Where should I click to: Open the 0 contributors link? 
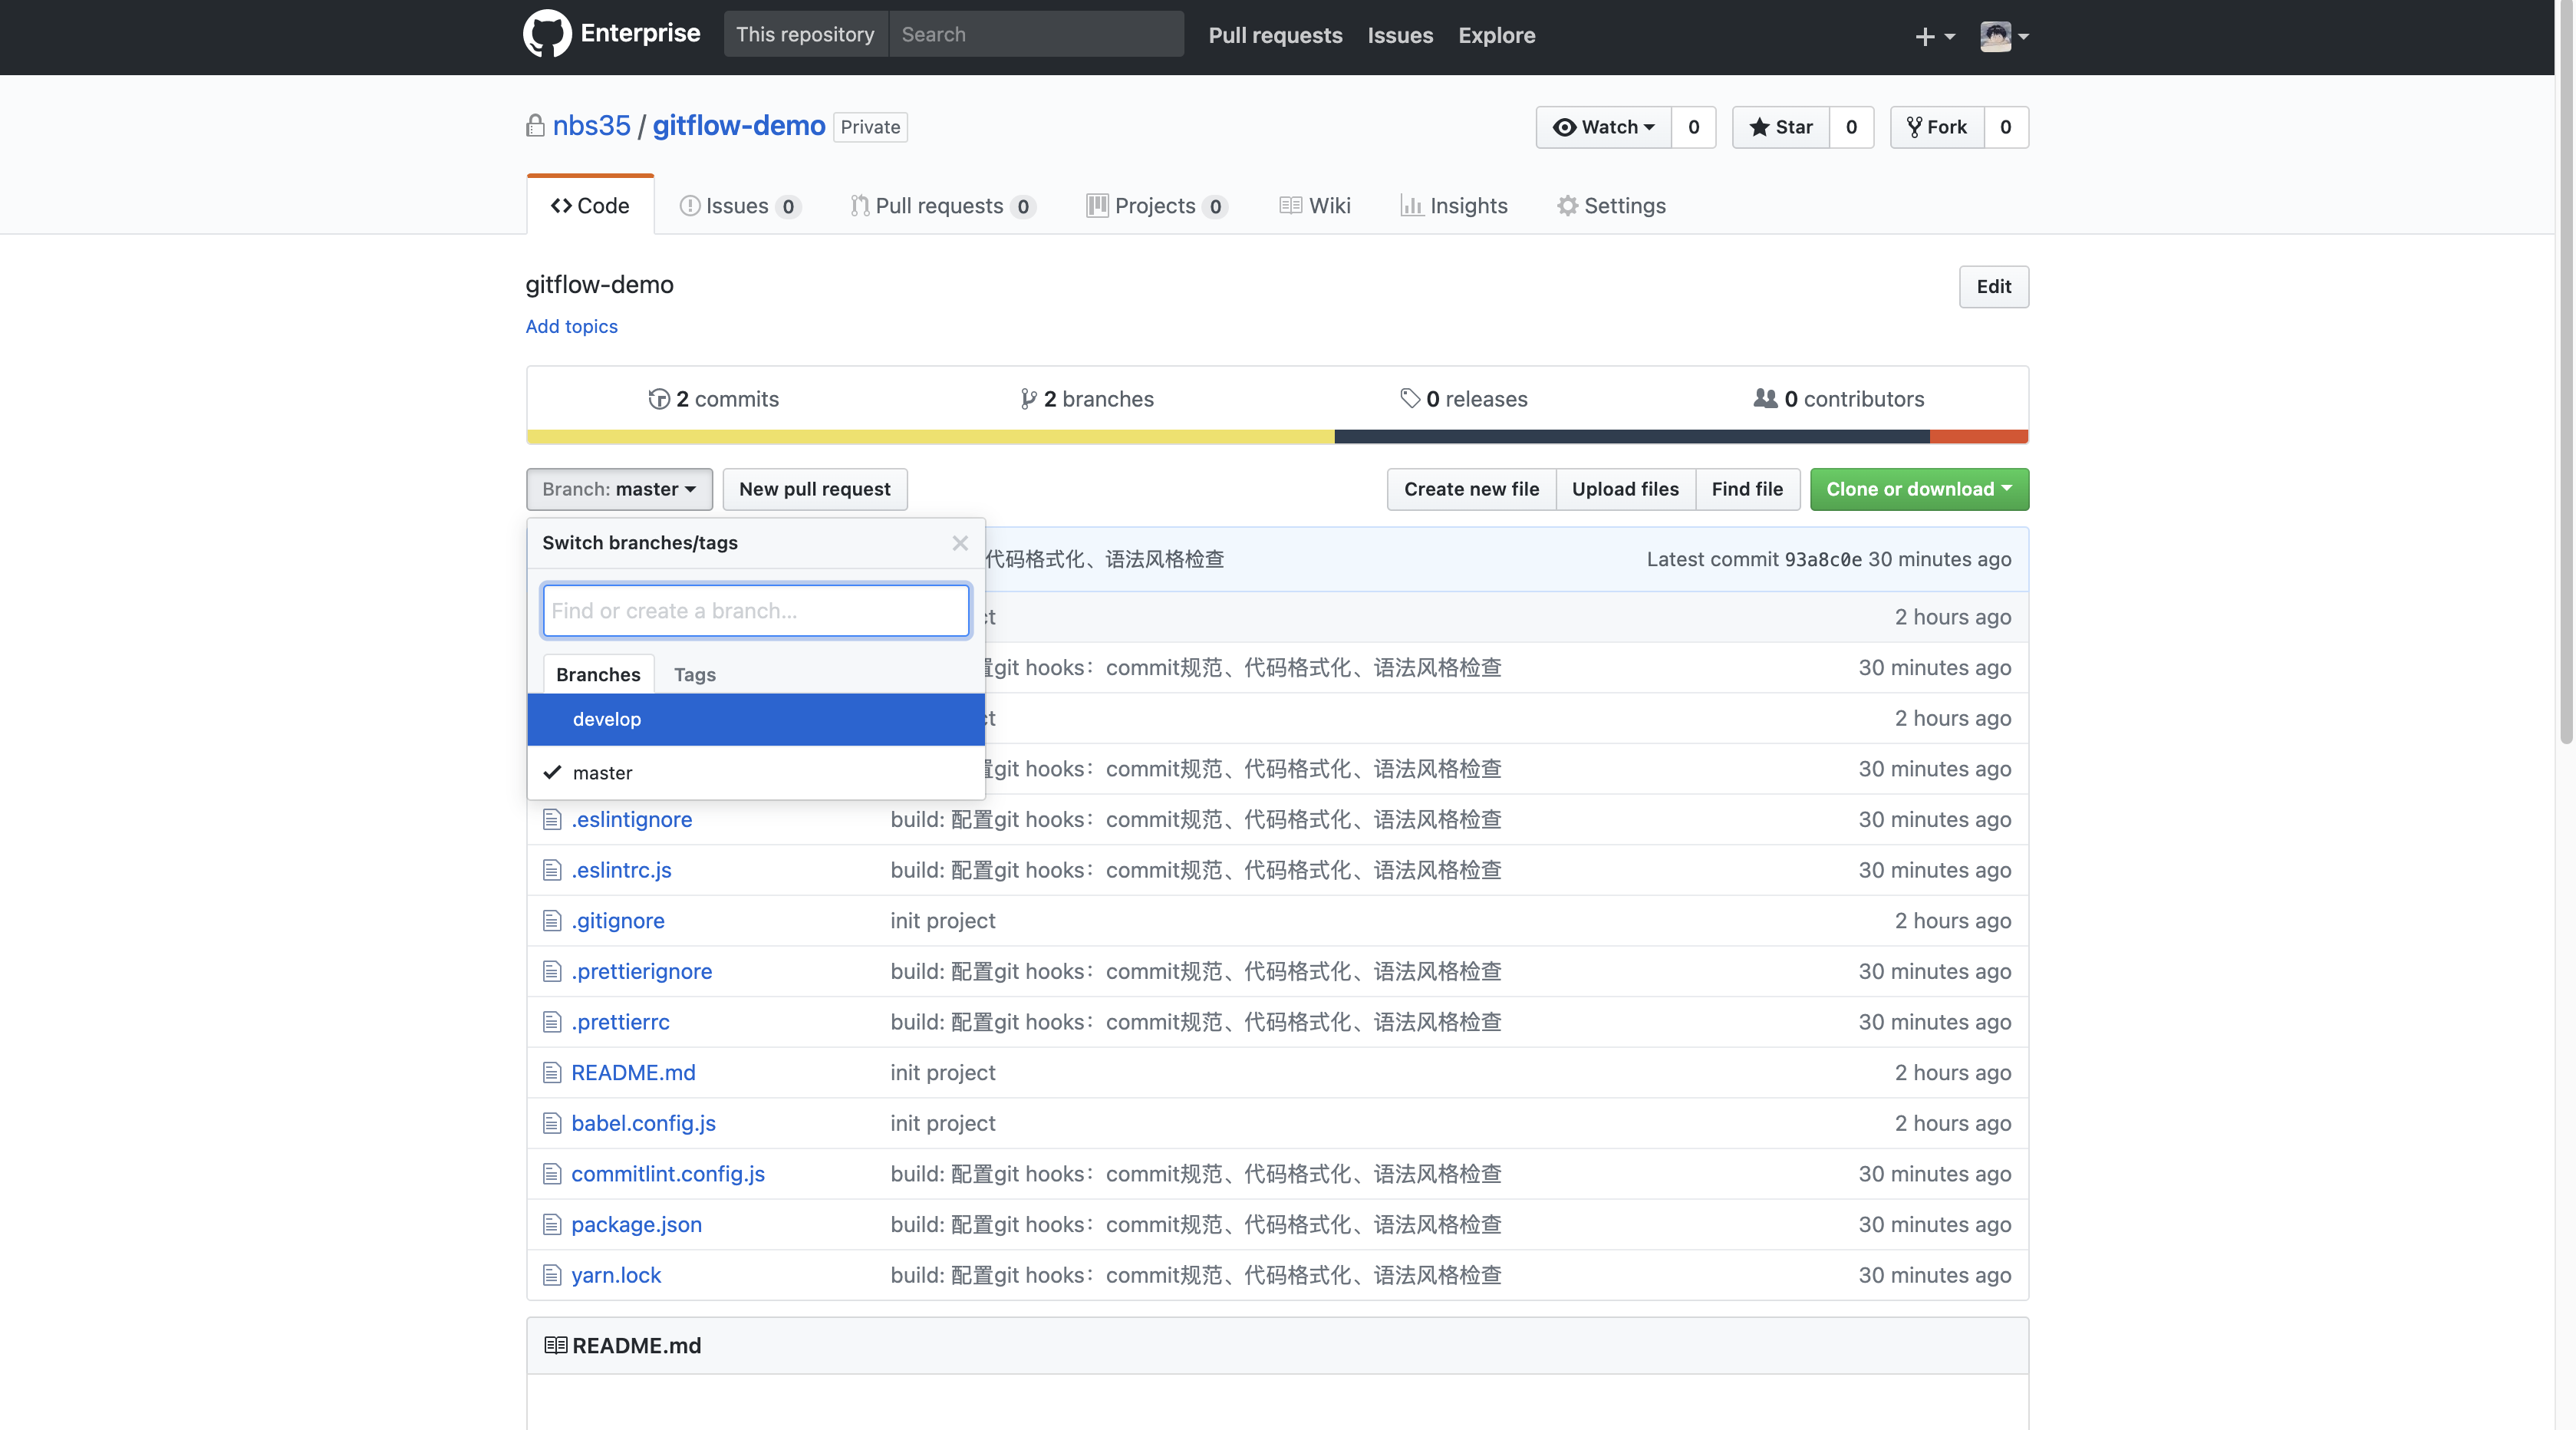coord(1839,399)
